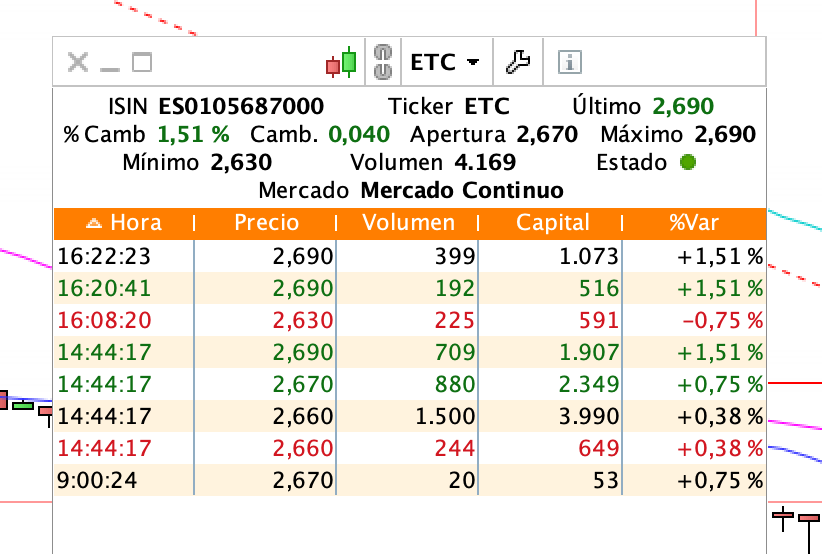Open the candlestick chart icon
The width and height of the screenshot is (822, 554).
tap(341, 62)
